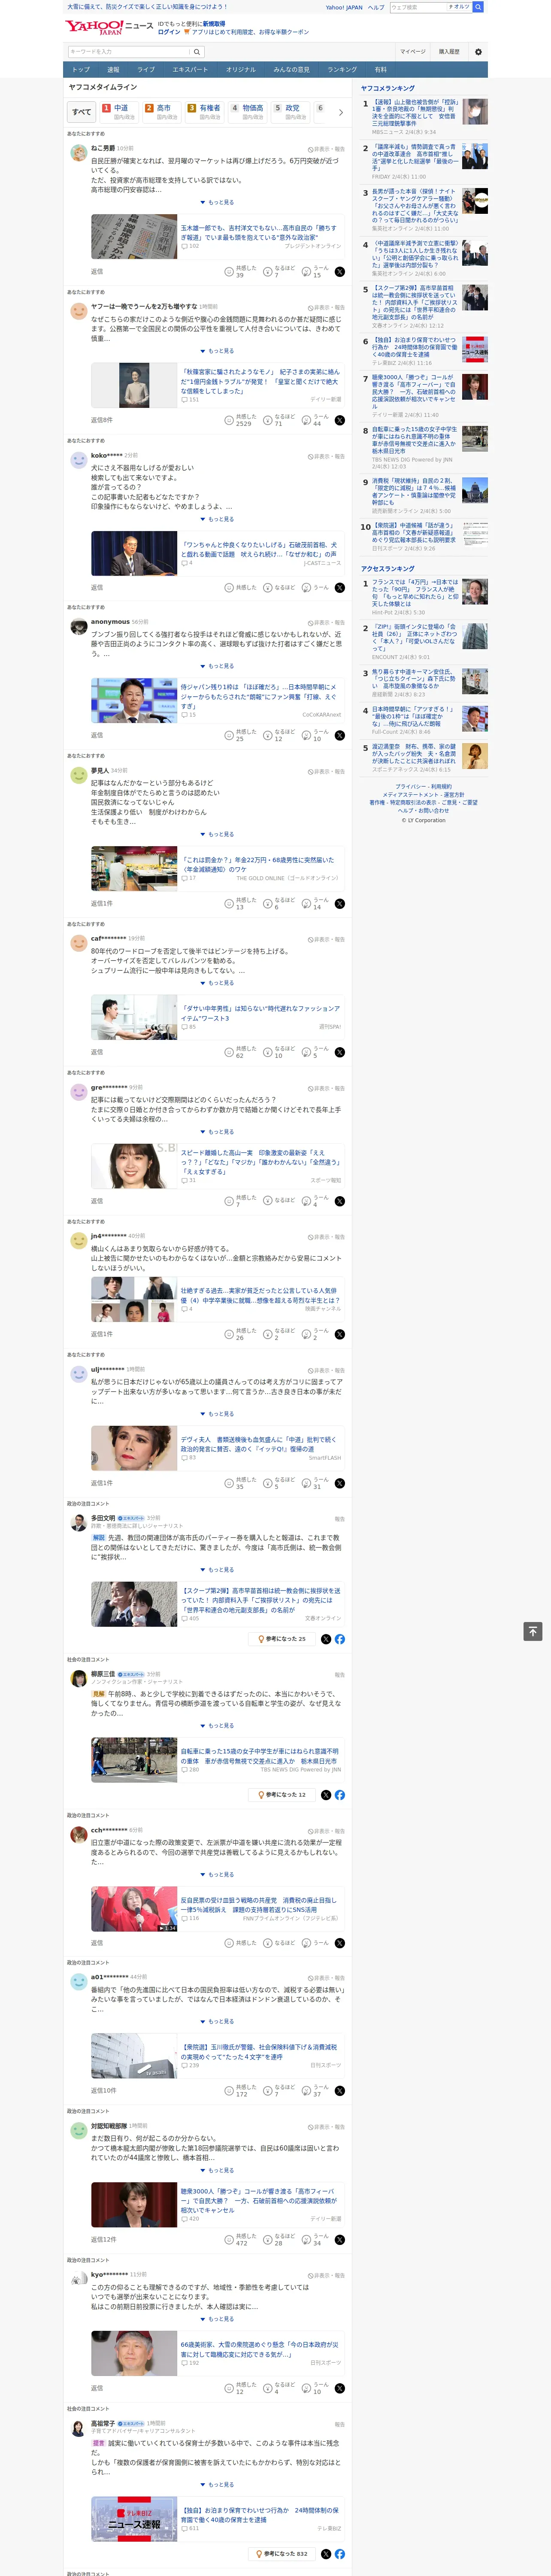Open the マイページ link
The width and height of the screenshot is (551, 2576).
point(413,52)
